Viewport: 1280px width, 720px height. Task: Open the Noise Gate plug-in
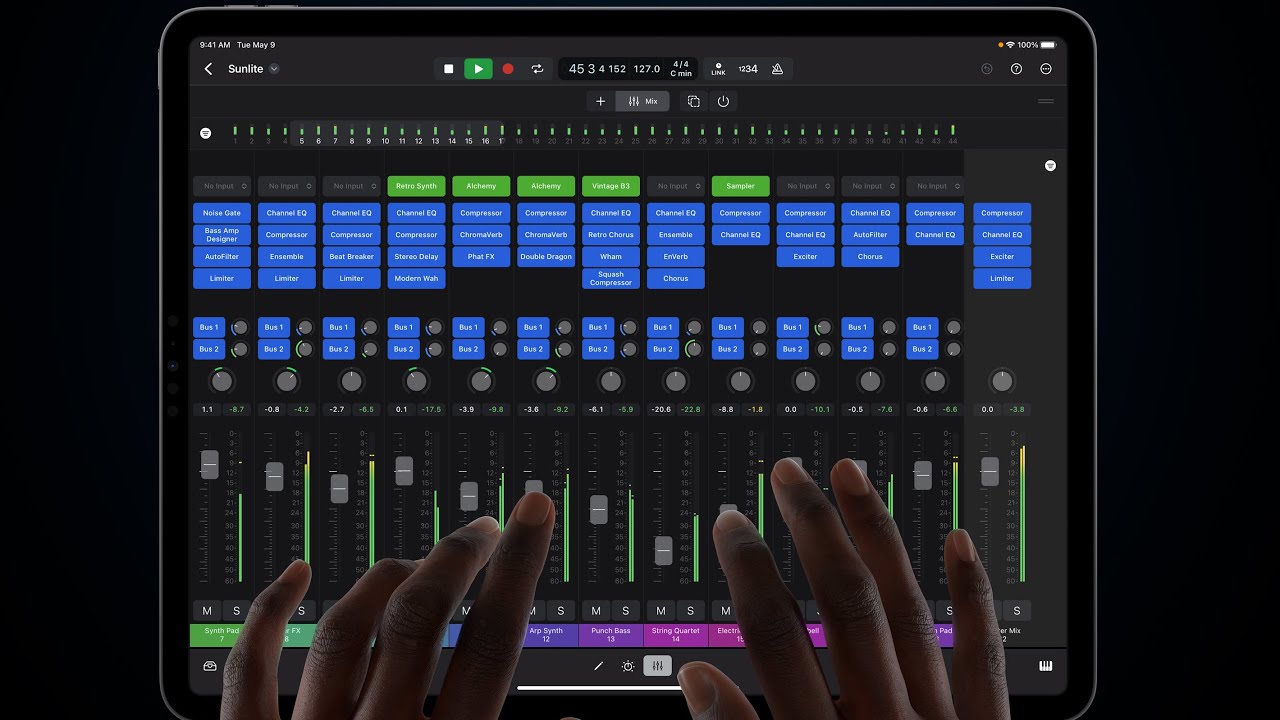222,213
